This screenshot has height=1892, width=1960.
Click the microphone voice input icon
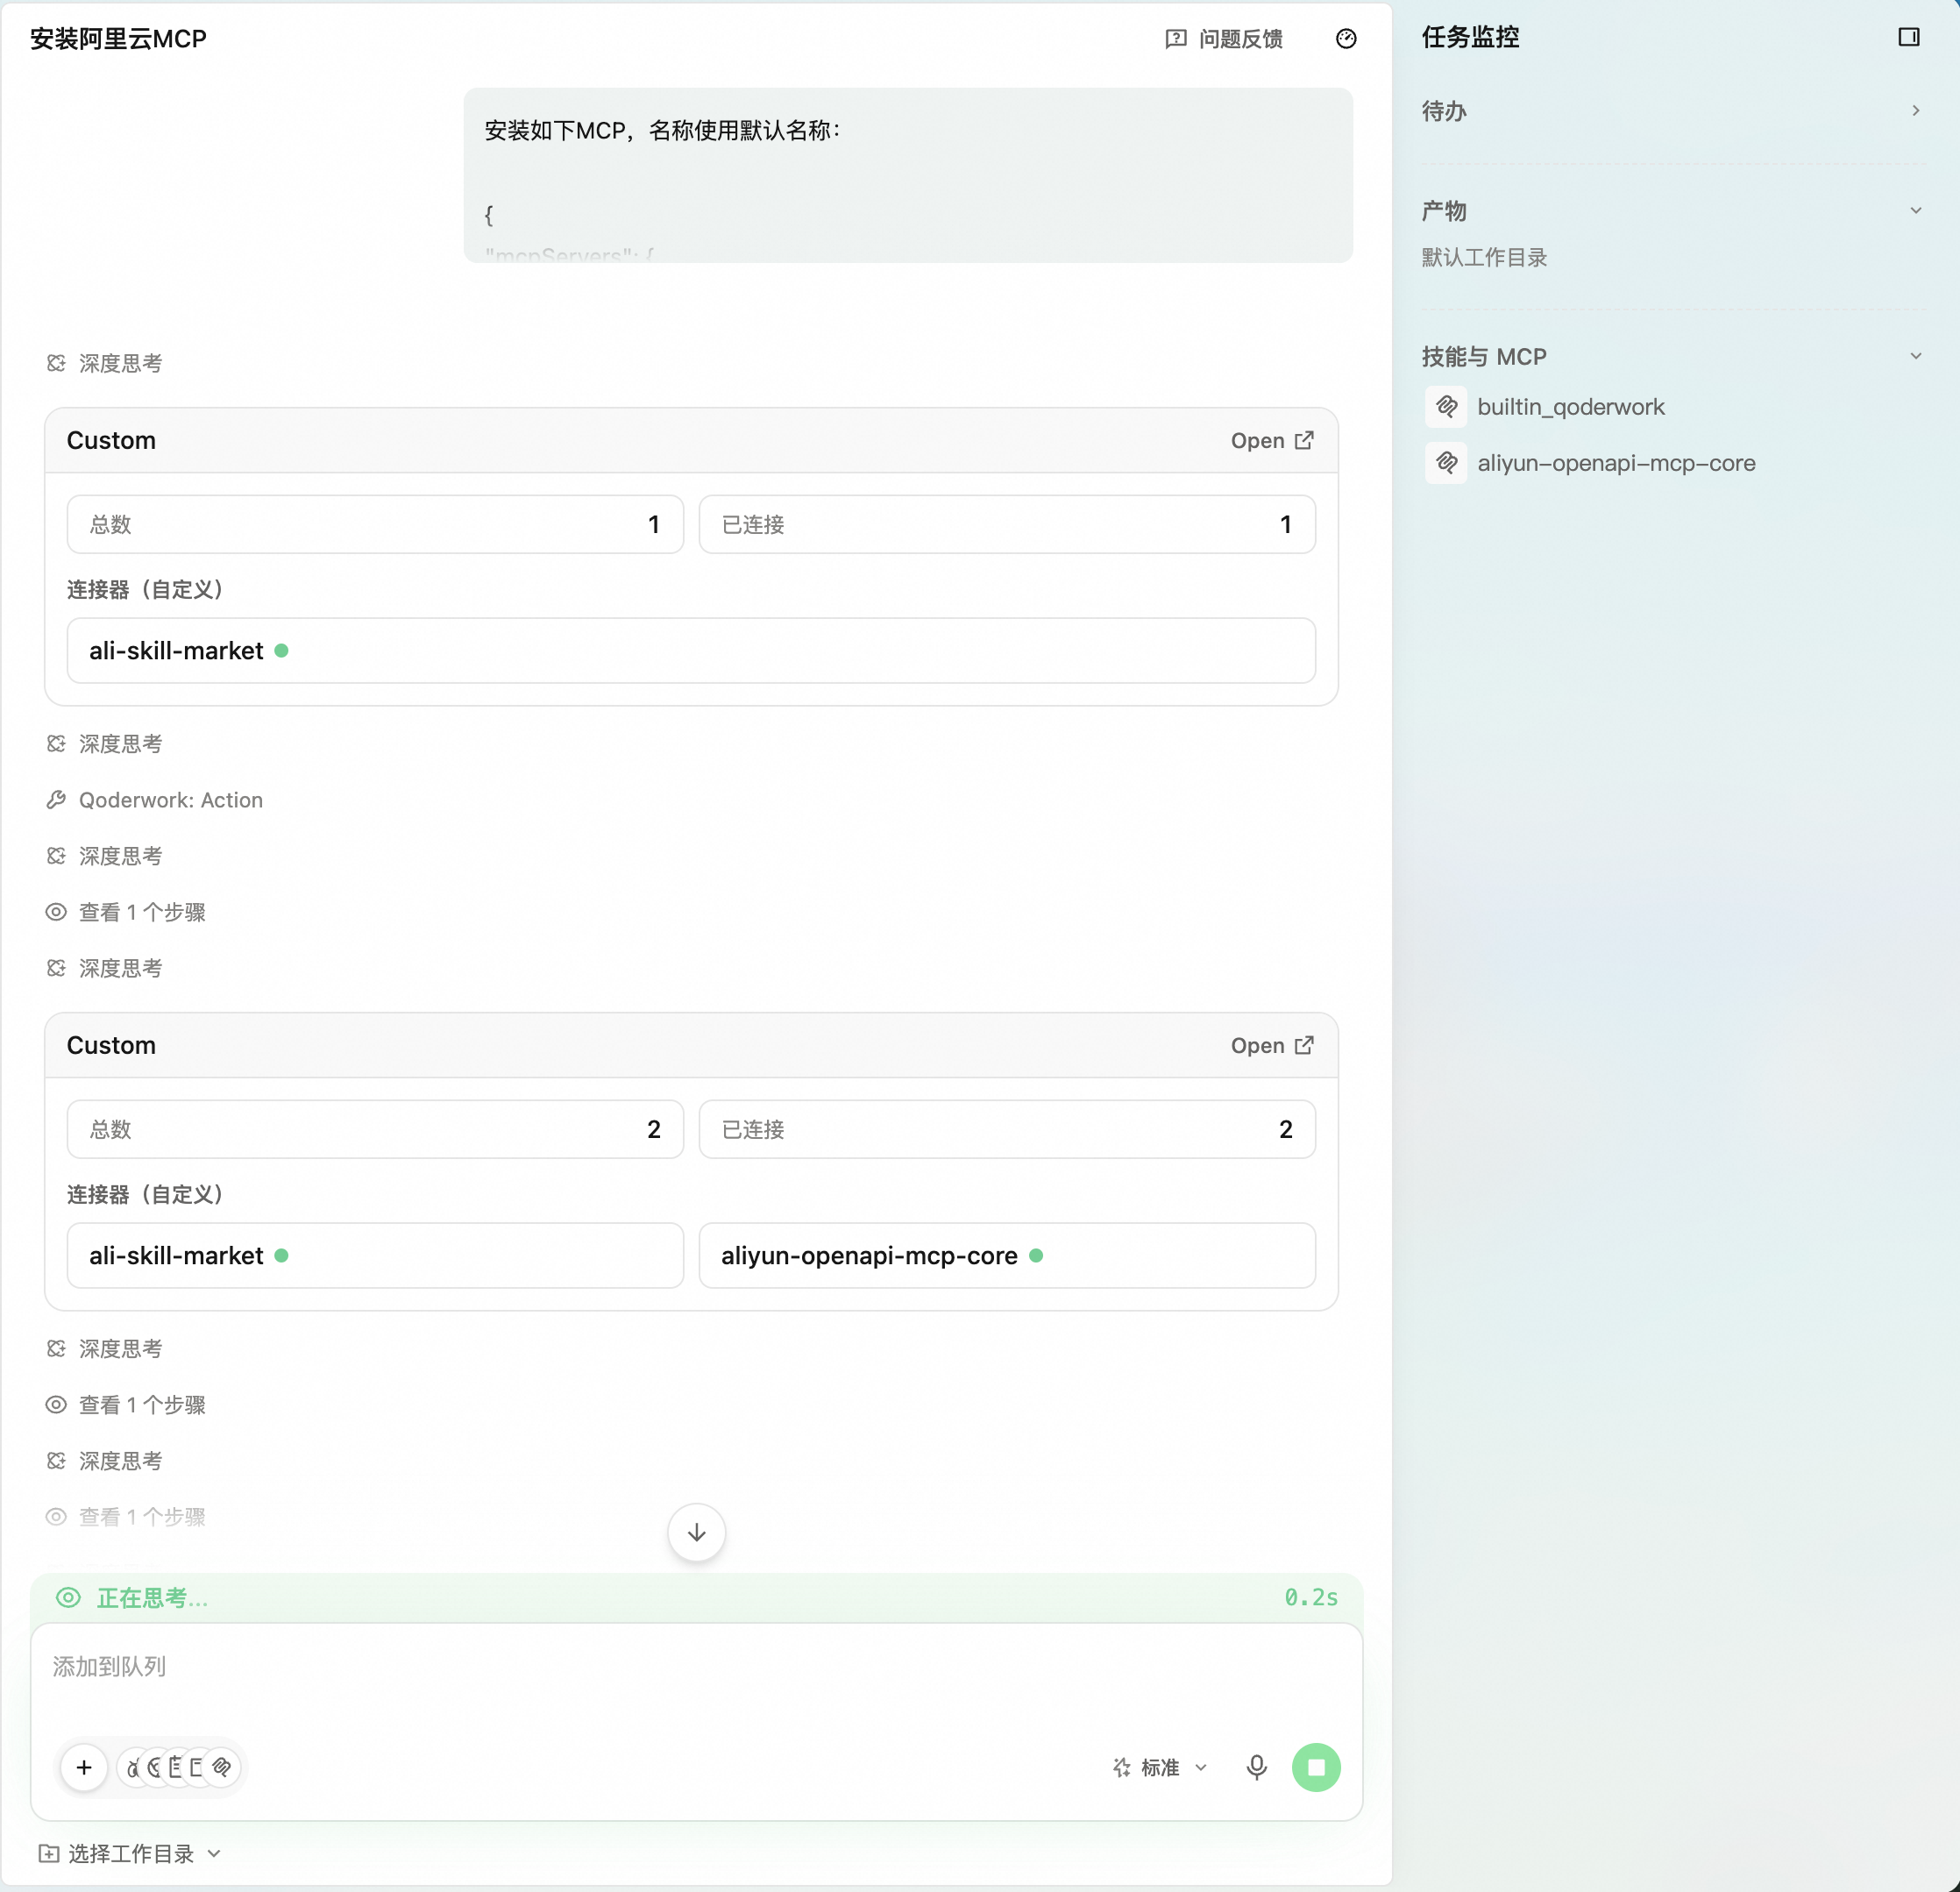click(x=1256, y=1768)
